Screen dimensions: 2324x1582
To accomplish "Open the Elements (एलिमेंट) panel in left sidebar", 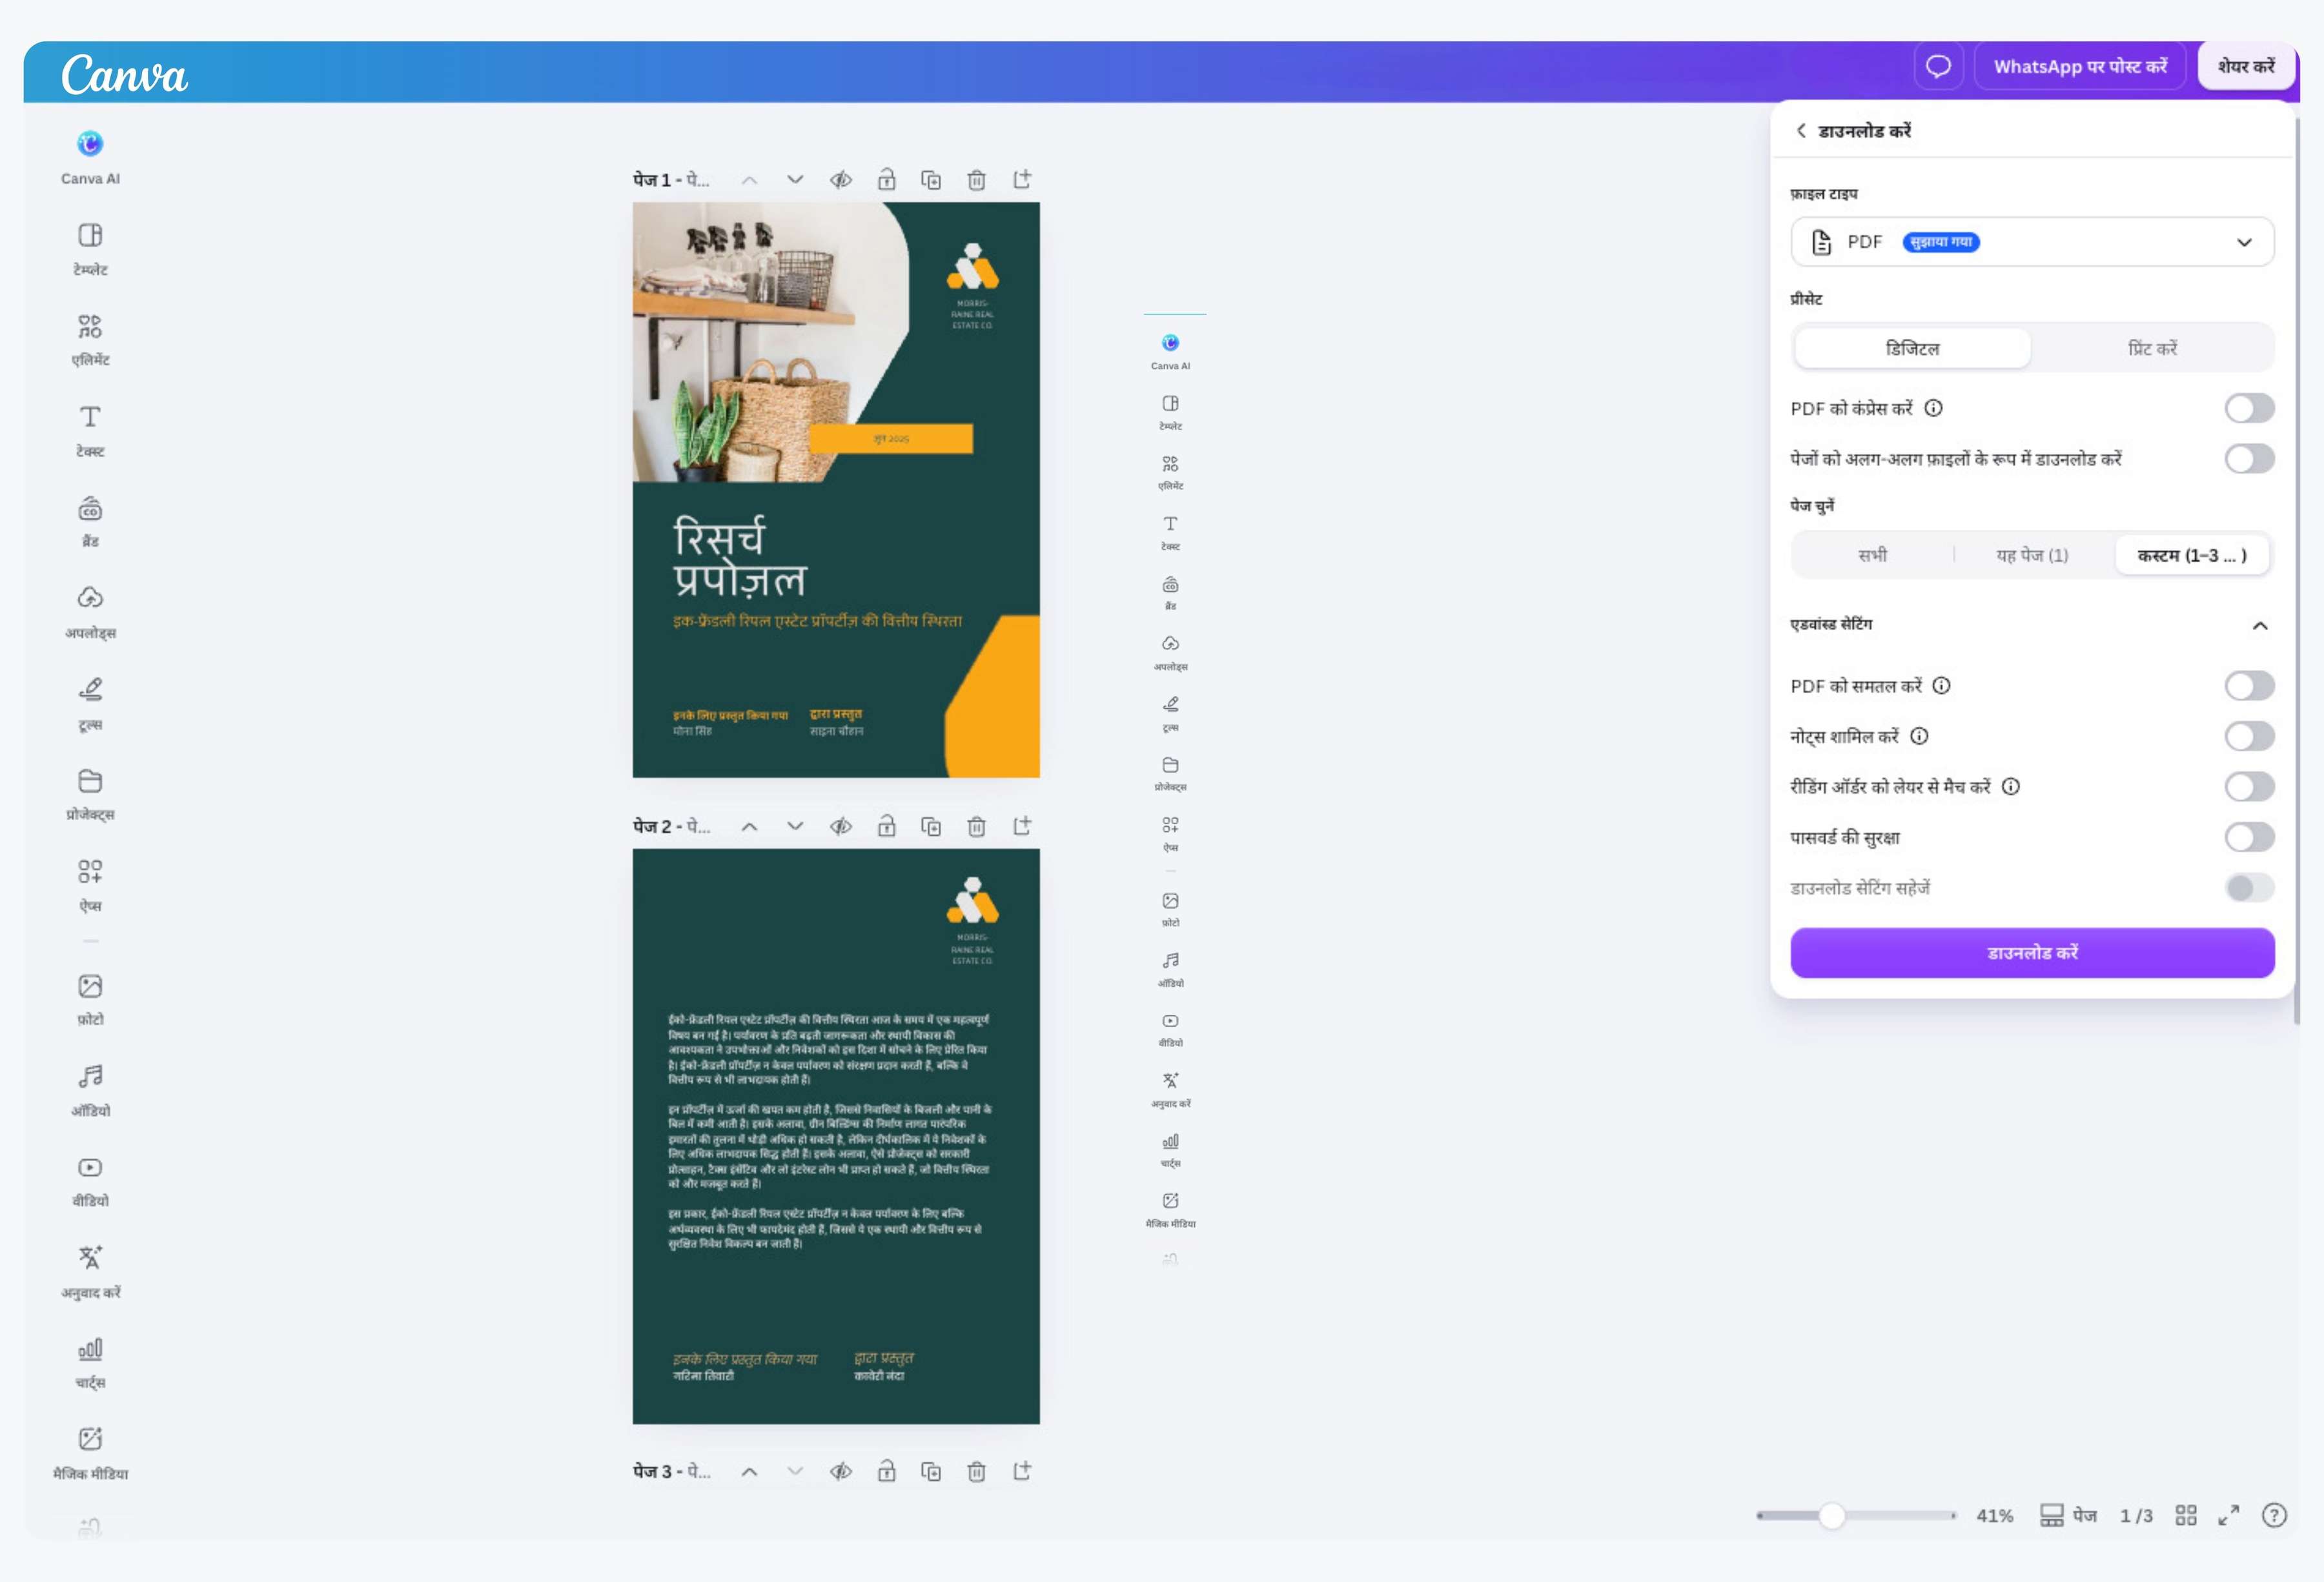I will tap(90, 340).
